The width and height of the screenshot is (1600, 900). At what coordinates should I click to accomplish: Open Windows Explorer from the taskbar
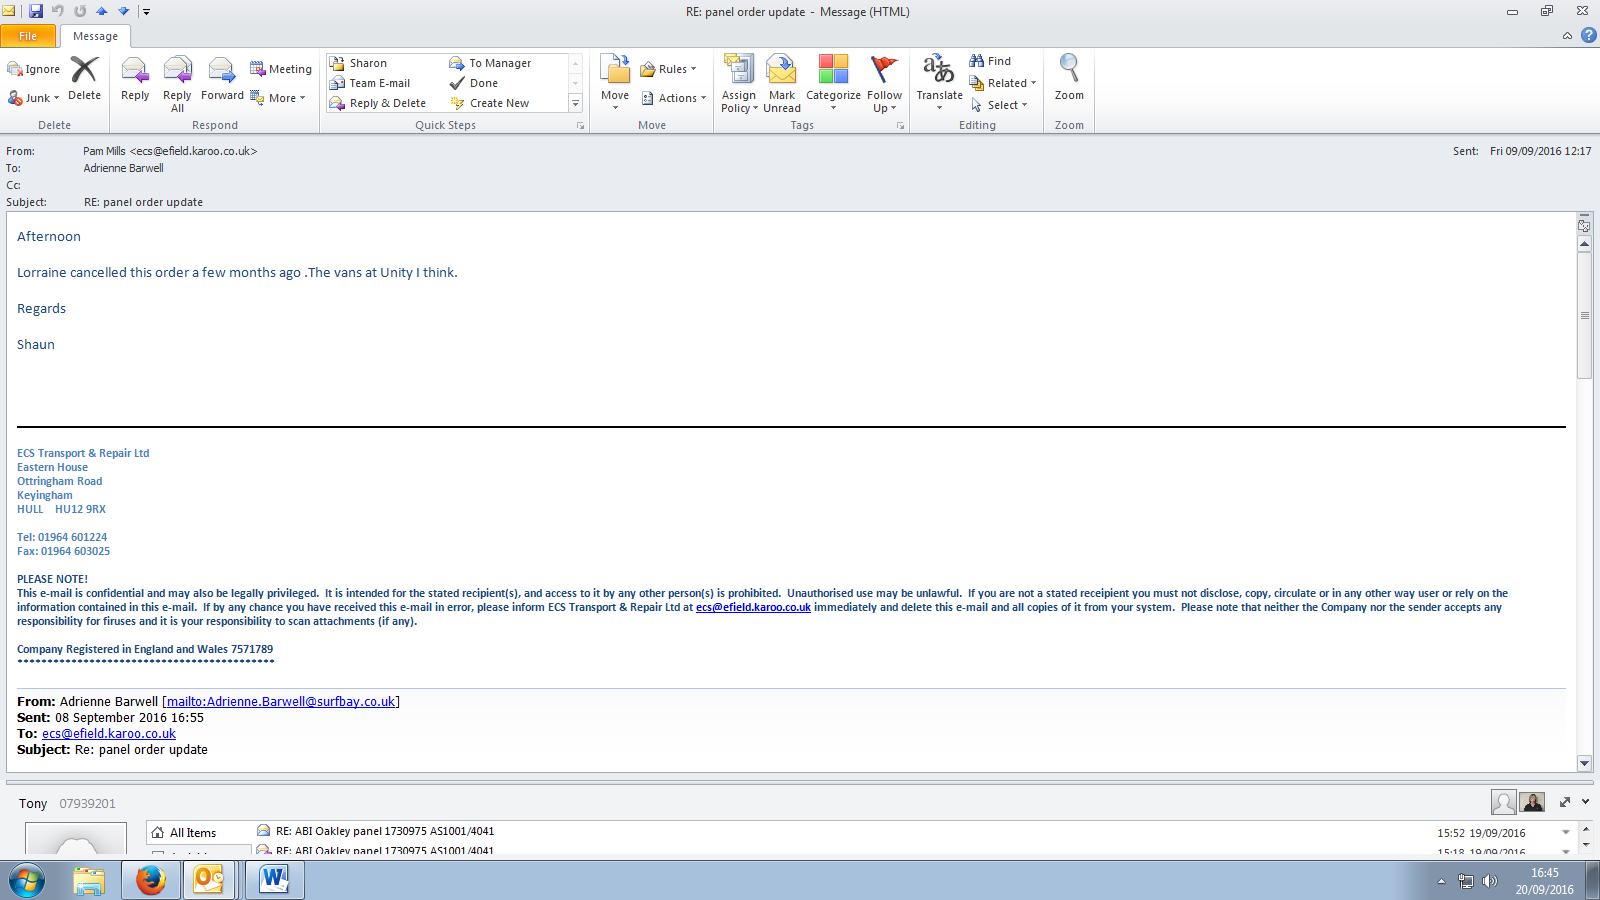coord(89,881)
